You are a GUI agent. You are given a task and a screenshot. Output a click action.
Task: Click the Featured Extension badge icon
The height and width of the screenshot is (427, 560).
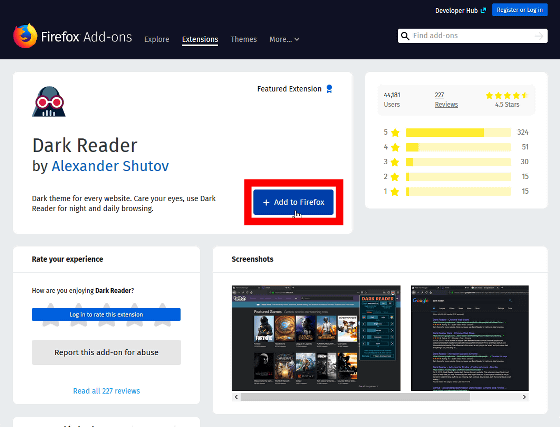point(329,89)
